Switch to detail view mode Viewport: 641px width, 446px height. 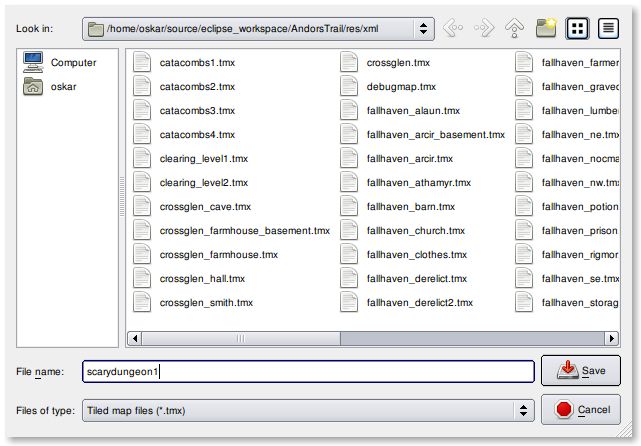[609, 29]
